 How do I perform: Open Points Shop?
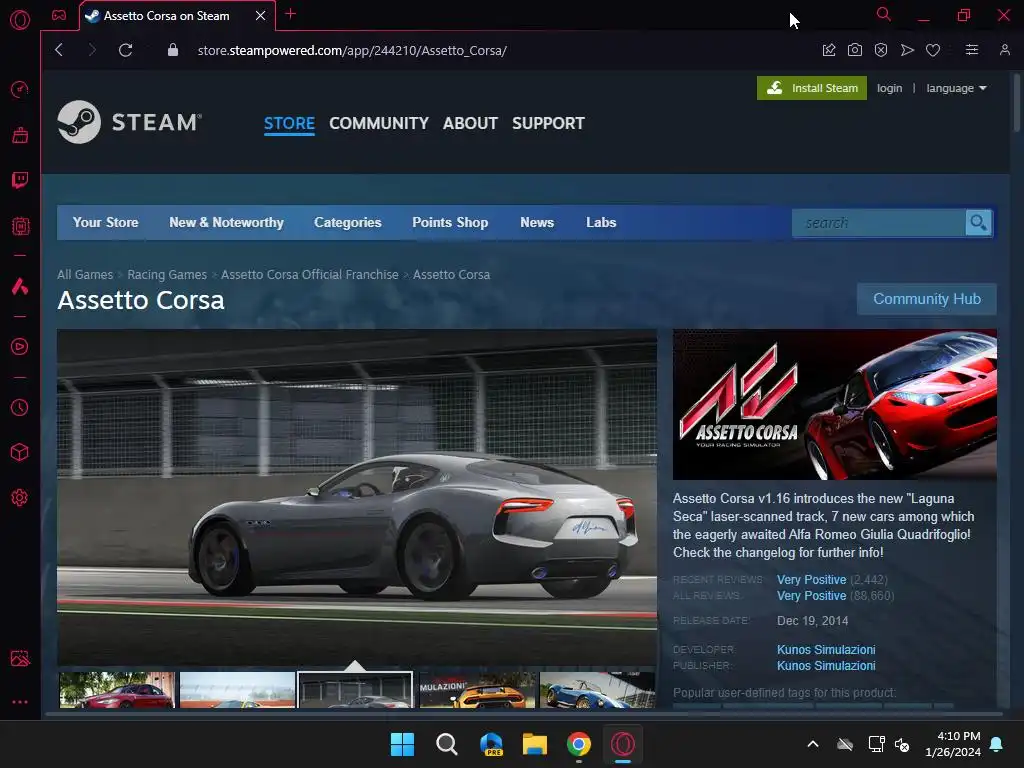pyautogui.click(x=450, y=222)
